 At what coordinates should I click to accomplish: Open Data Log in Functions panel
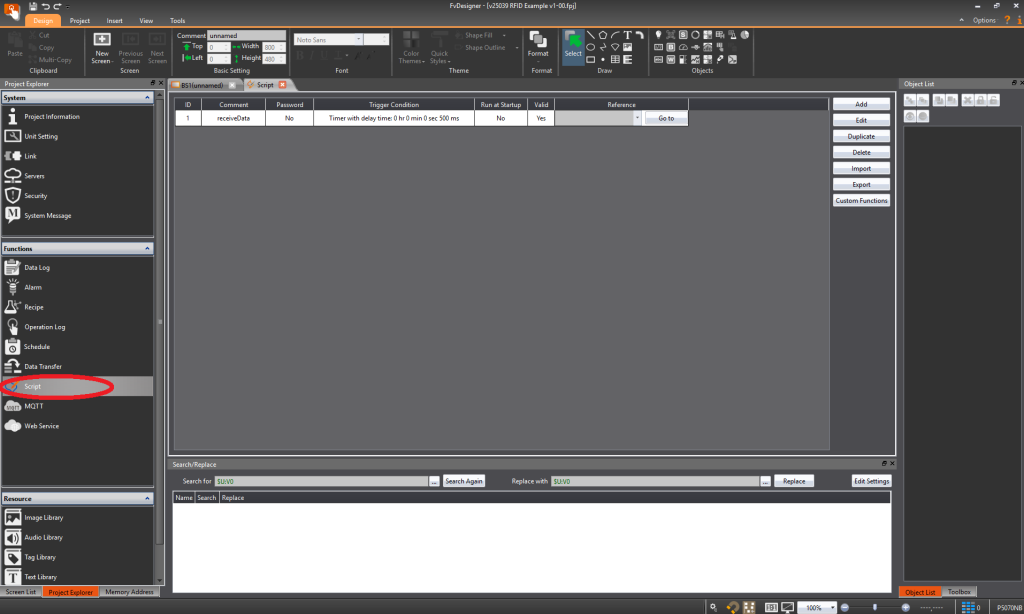(x=37, y=268)
